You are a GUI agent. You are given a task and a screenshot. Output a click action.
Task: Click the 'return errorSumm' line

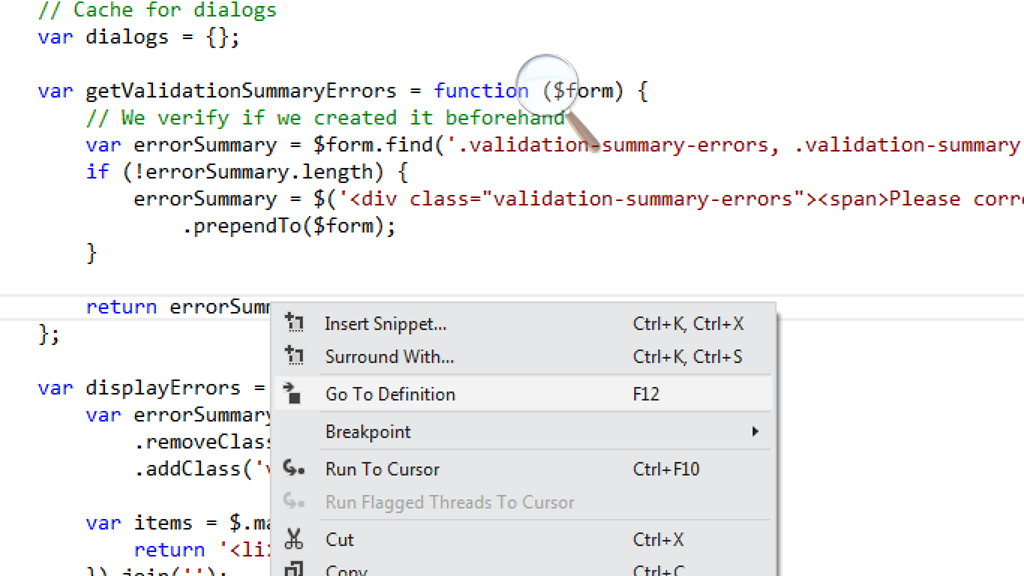coord(178,307)
